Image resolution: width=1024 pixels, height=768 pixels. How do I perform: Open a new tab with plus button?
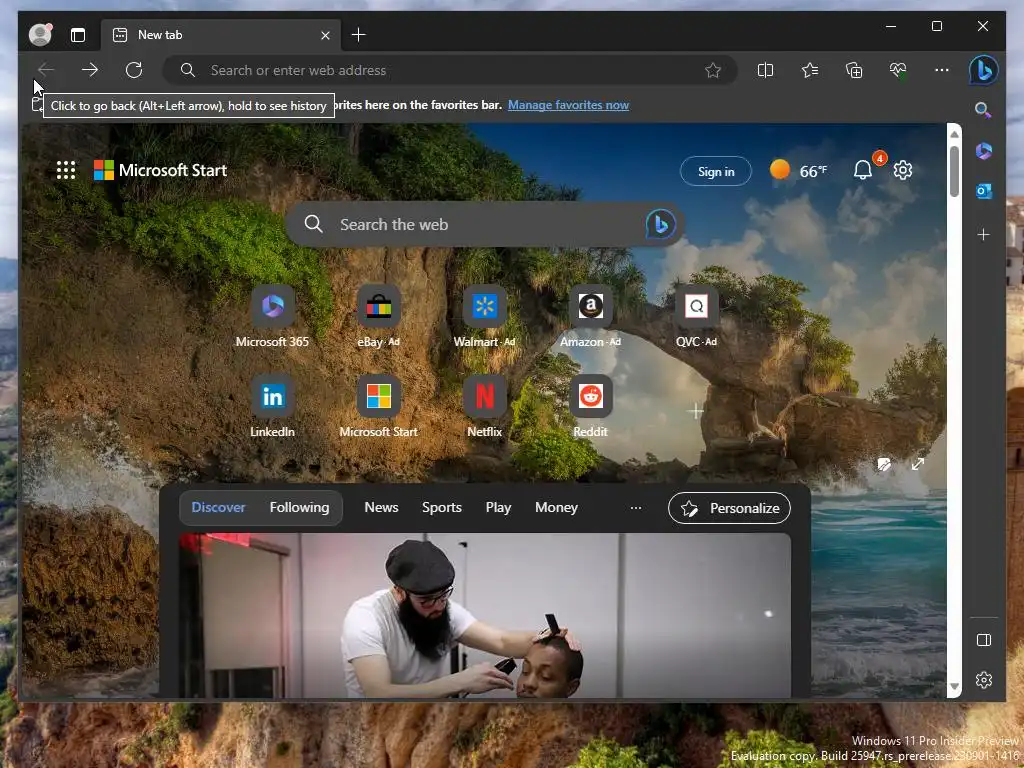359,35
